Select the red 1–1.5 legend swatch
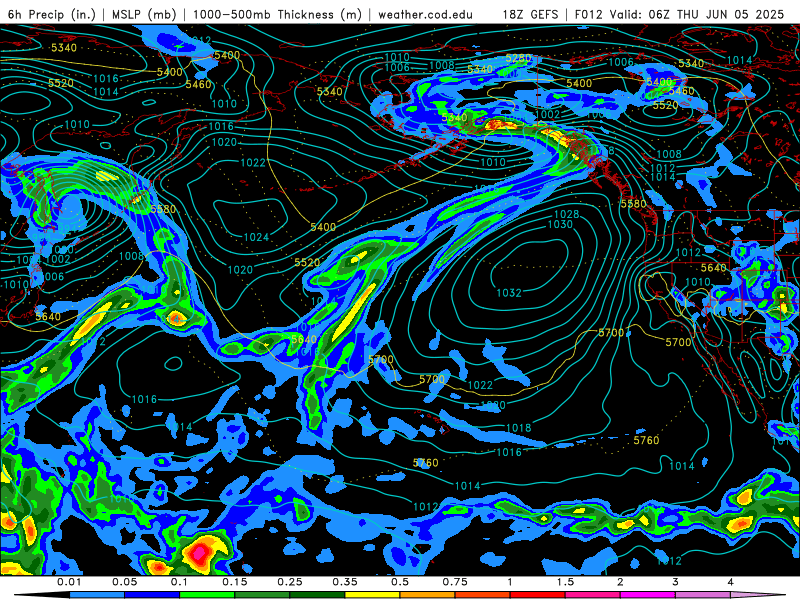 click(x=538, y=595)
